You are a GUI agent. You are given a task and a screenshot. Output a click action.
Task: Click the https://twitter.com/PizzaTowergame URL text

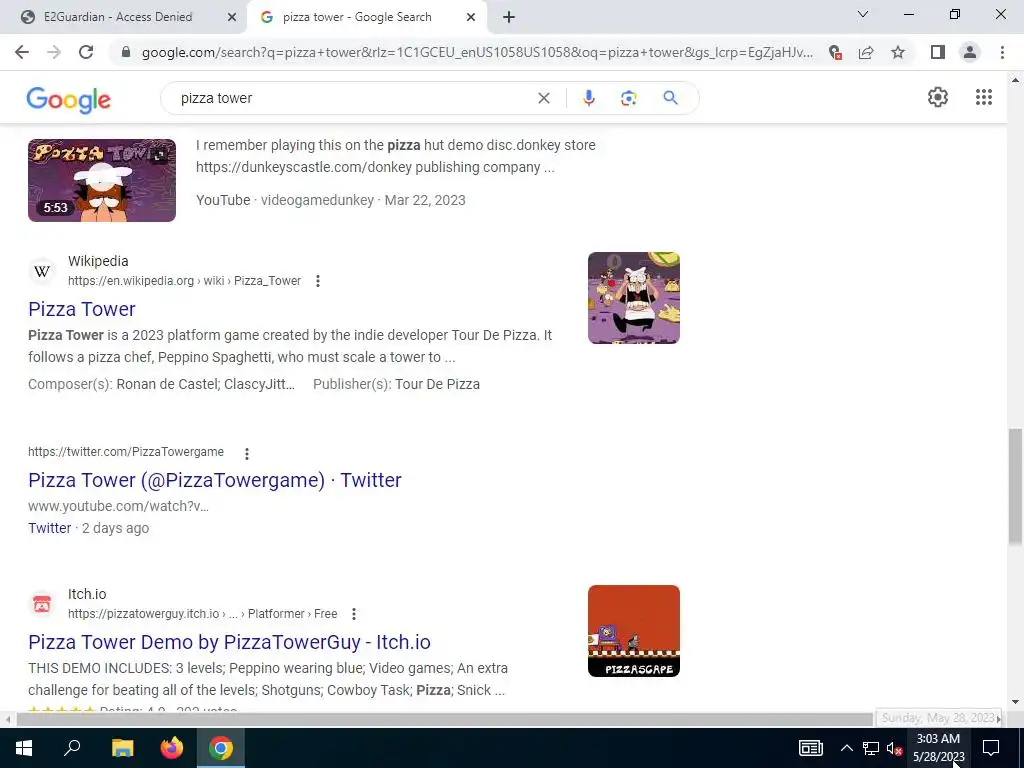(126, 452)
